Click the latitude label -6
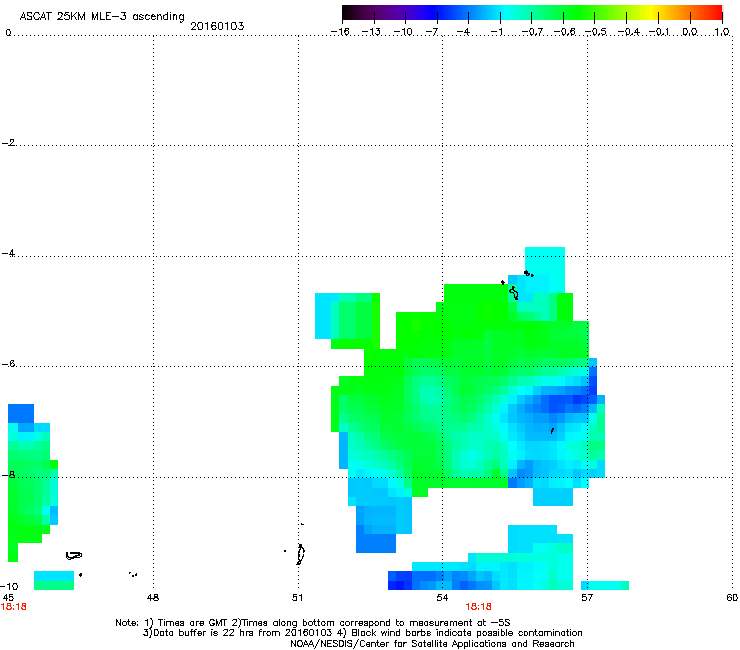740x650 pixels. coord(8,364)
